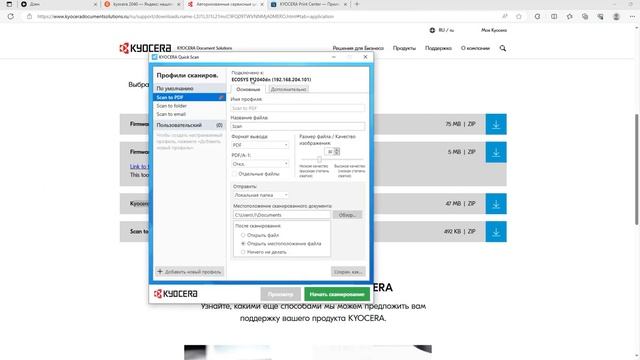Click download icon in the 492 KB ZIP row
The height and width of the screenshot is (360, 640).
click(x=496, y=231)
